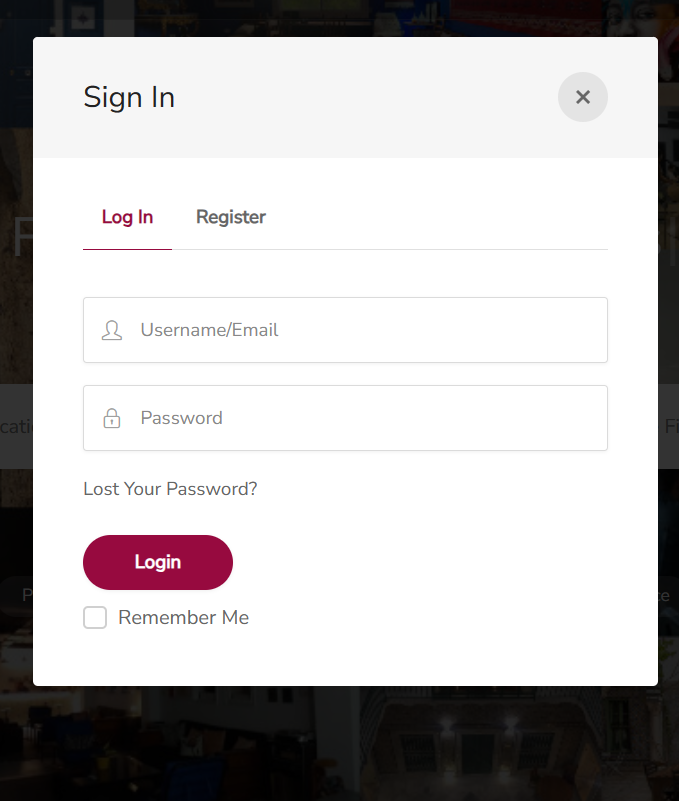Click the Remember Me label text
Viewport: 679px width, 801px height.
183,618
